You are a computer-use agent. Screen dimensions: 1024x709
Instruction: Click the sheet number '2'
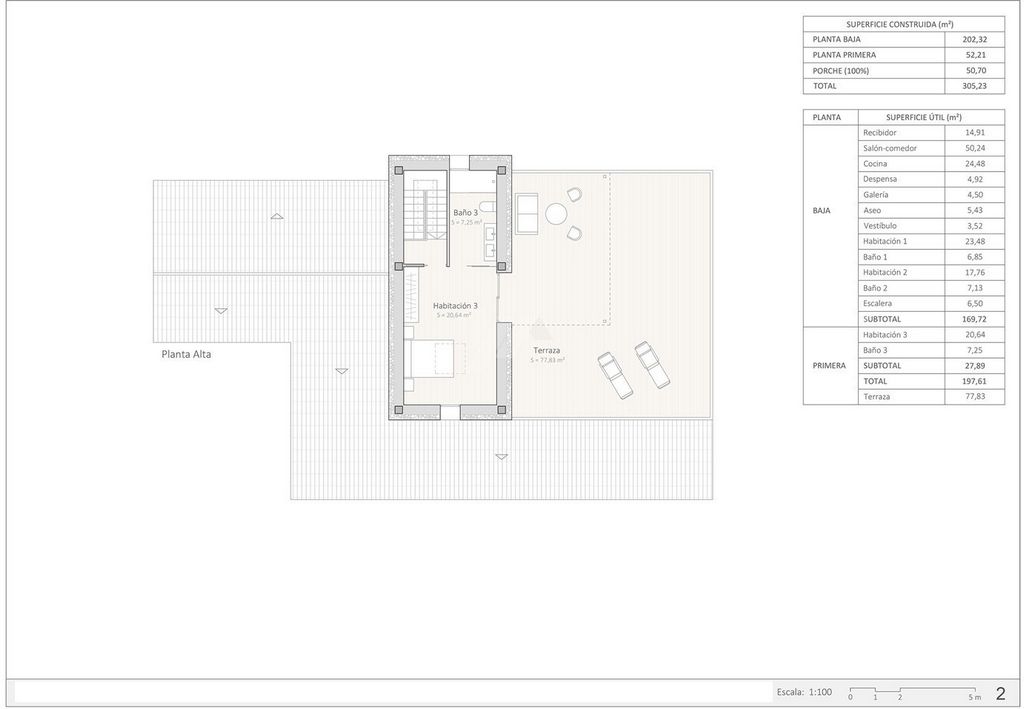1000,693
